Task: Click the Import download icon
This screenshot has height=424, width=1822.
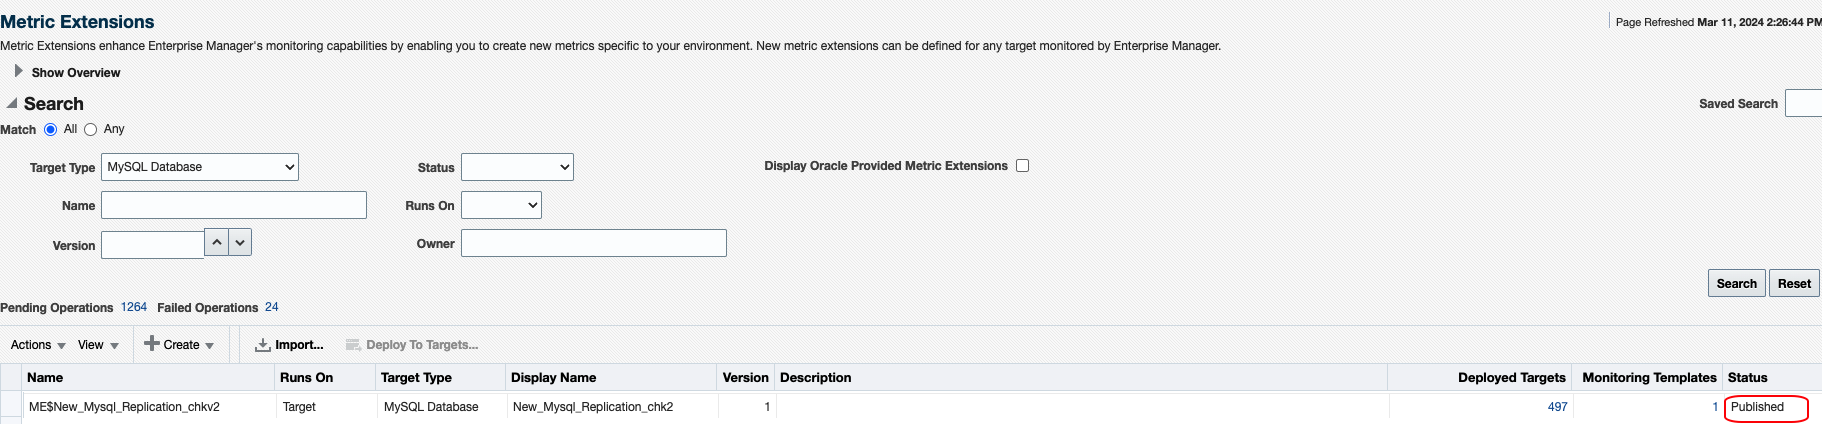Action: 263,345
